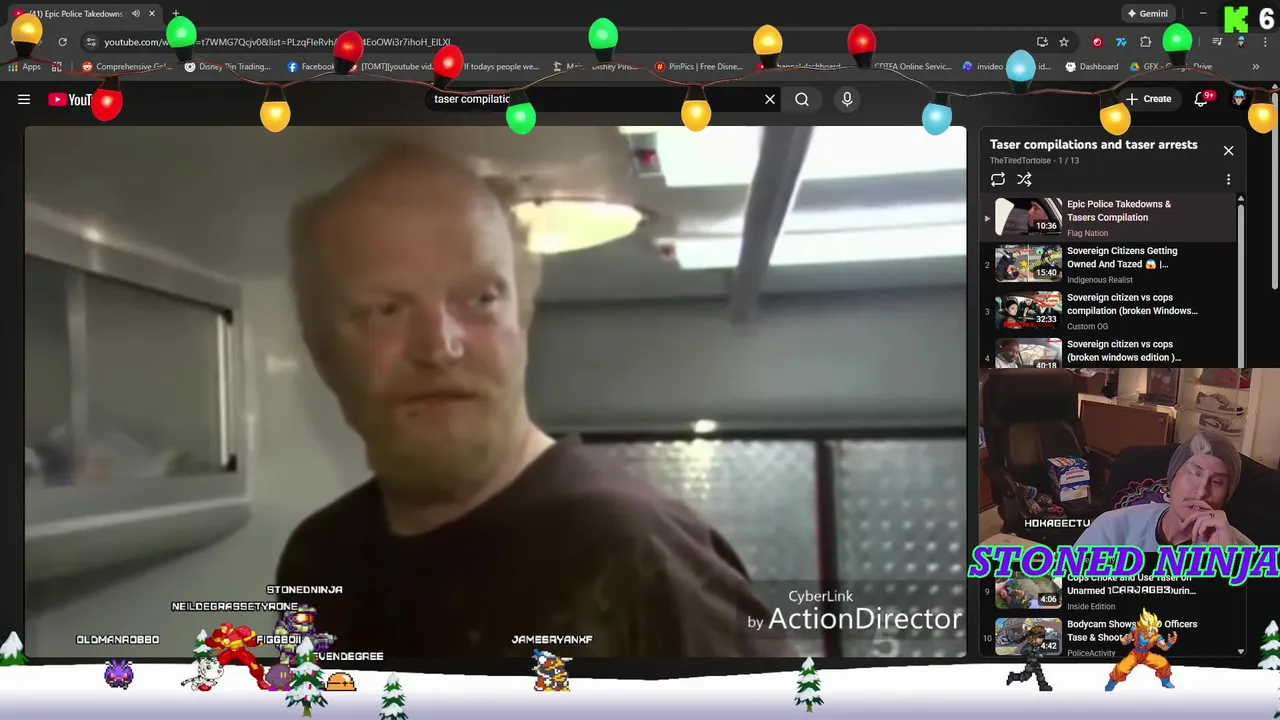Image resolution: width=1280 pixels, height=720 pixels.
Task: Open the 4:06 Inside Edition video thumbnail
Action: point(1028,592)
